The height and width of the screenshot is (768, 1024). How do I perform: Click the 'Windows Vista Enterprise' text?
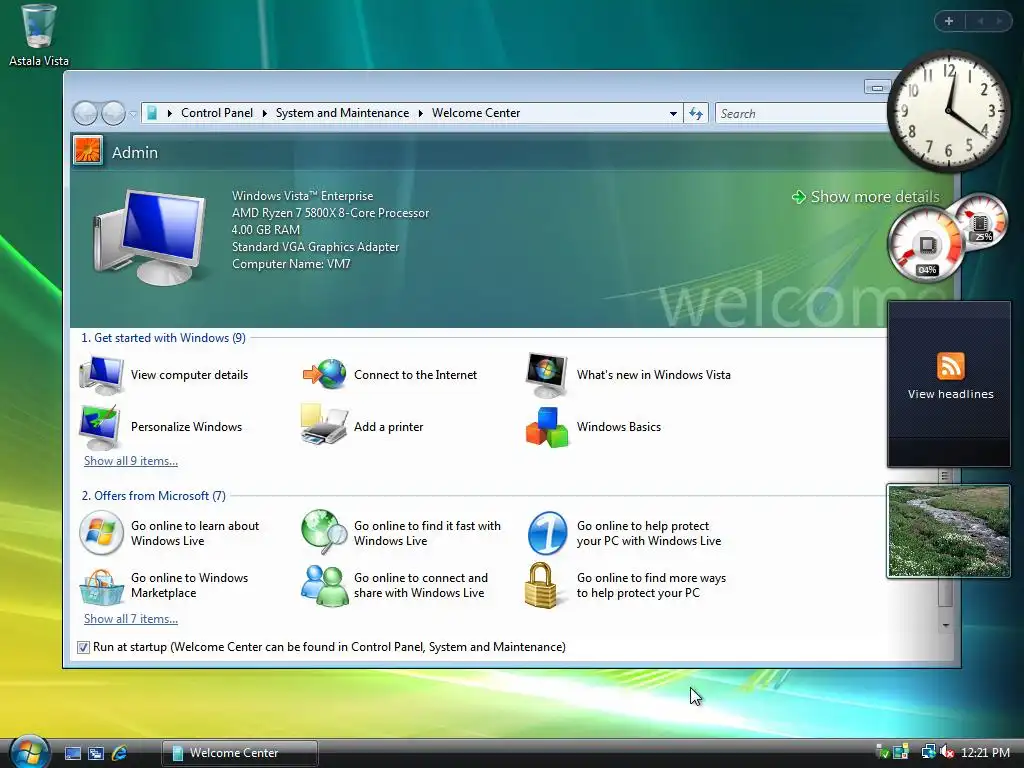click(302, 196)
